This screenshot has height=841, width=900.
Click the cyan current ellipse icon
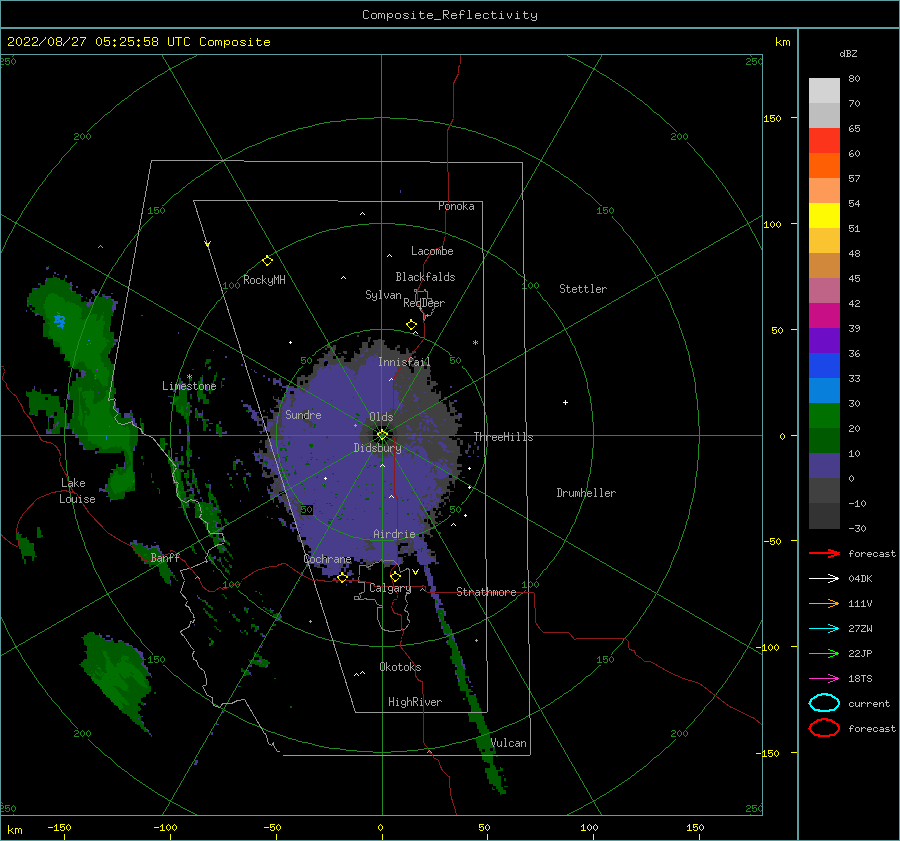pyautogui.click(x=824, y=703)
